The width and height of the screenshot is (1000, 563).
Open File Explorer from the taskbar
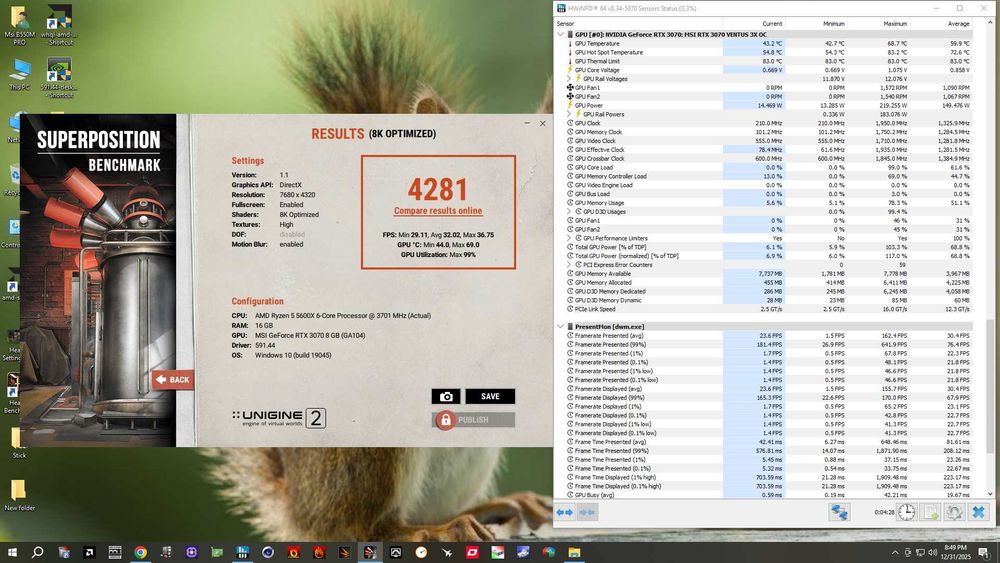575,552
